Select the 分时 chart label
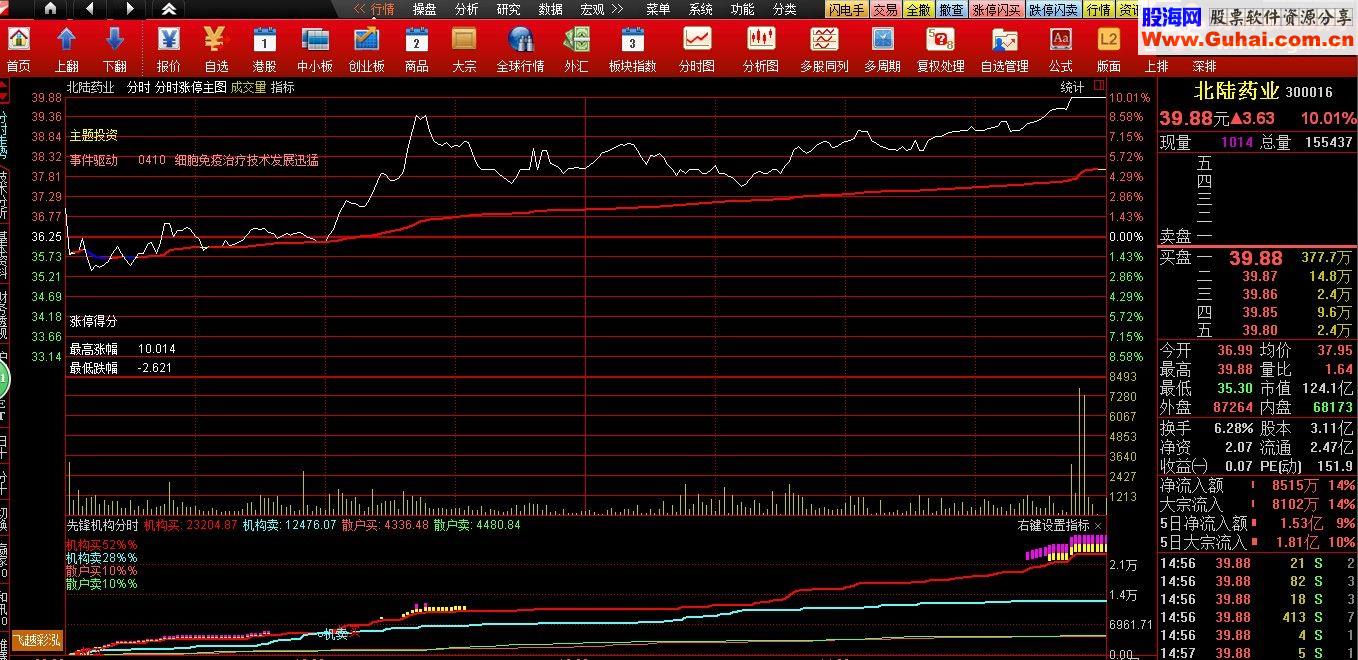Image resolution: width=1358 pixels, height=660 pixels. 137,87
